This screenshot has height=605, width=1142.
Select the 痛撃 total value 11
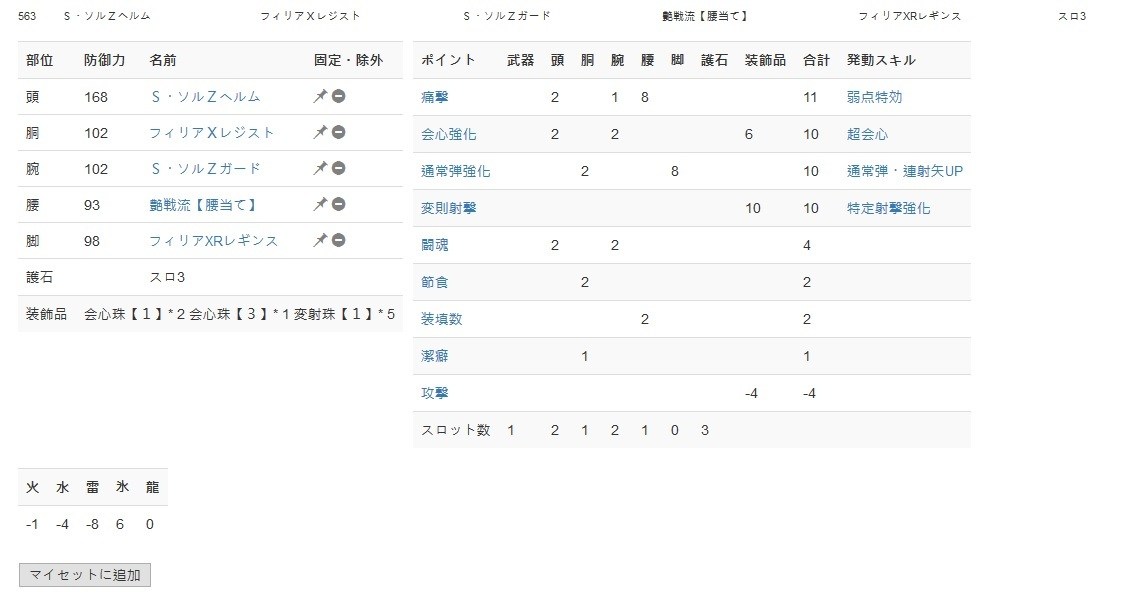[x=810, y=97]
